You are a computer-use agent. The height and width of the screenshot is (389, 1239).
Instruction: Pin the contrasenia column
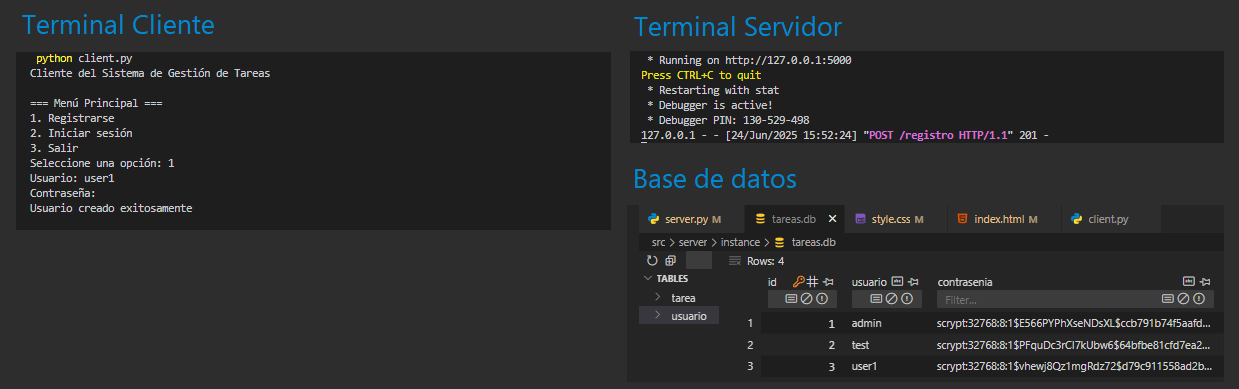click(1206, 282)
